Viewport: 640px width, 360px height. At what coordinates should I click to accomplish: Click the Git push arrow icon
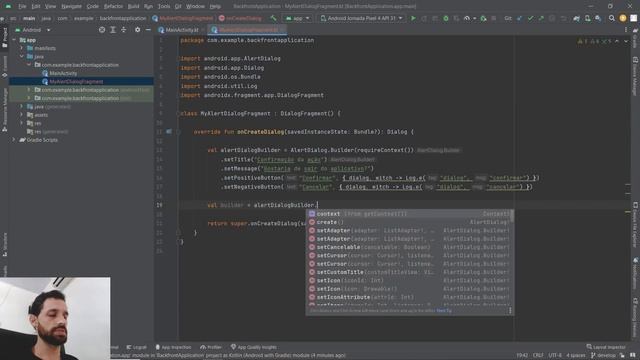point(541,18)
